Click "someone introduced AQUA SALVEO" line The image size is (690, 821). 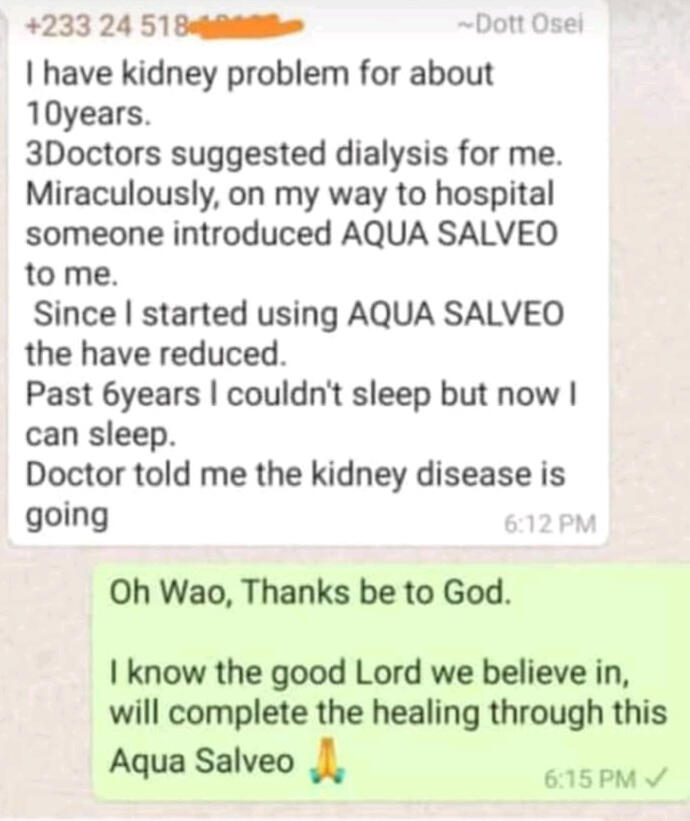coord(292,233)
